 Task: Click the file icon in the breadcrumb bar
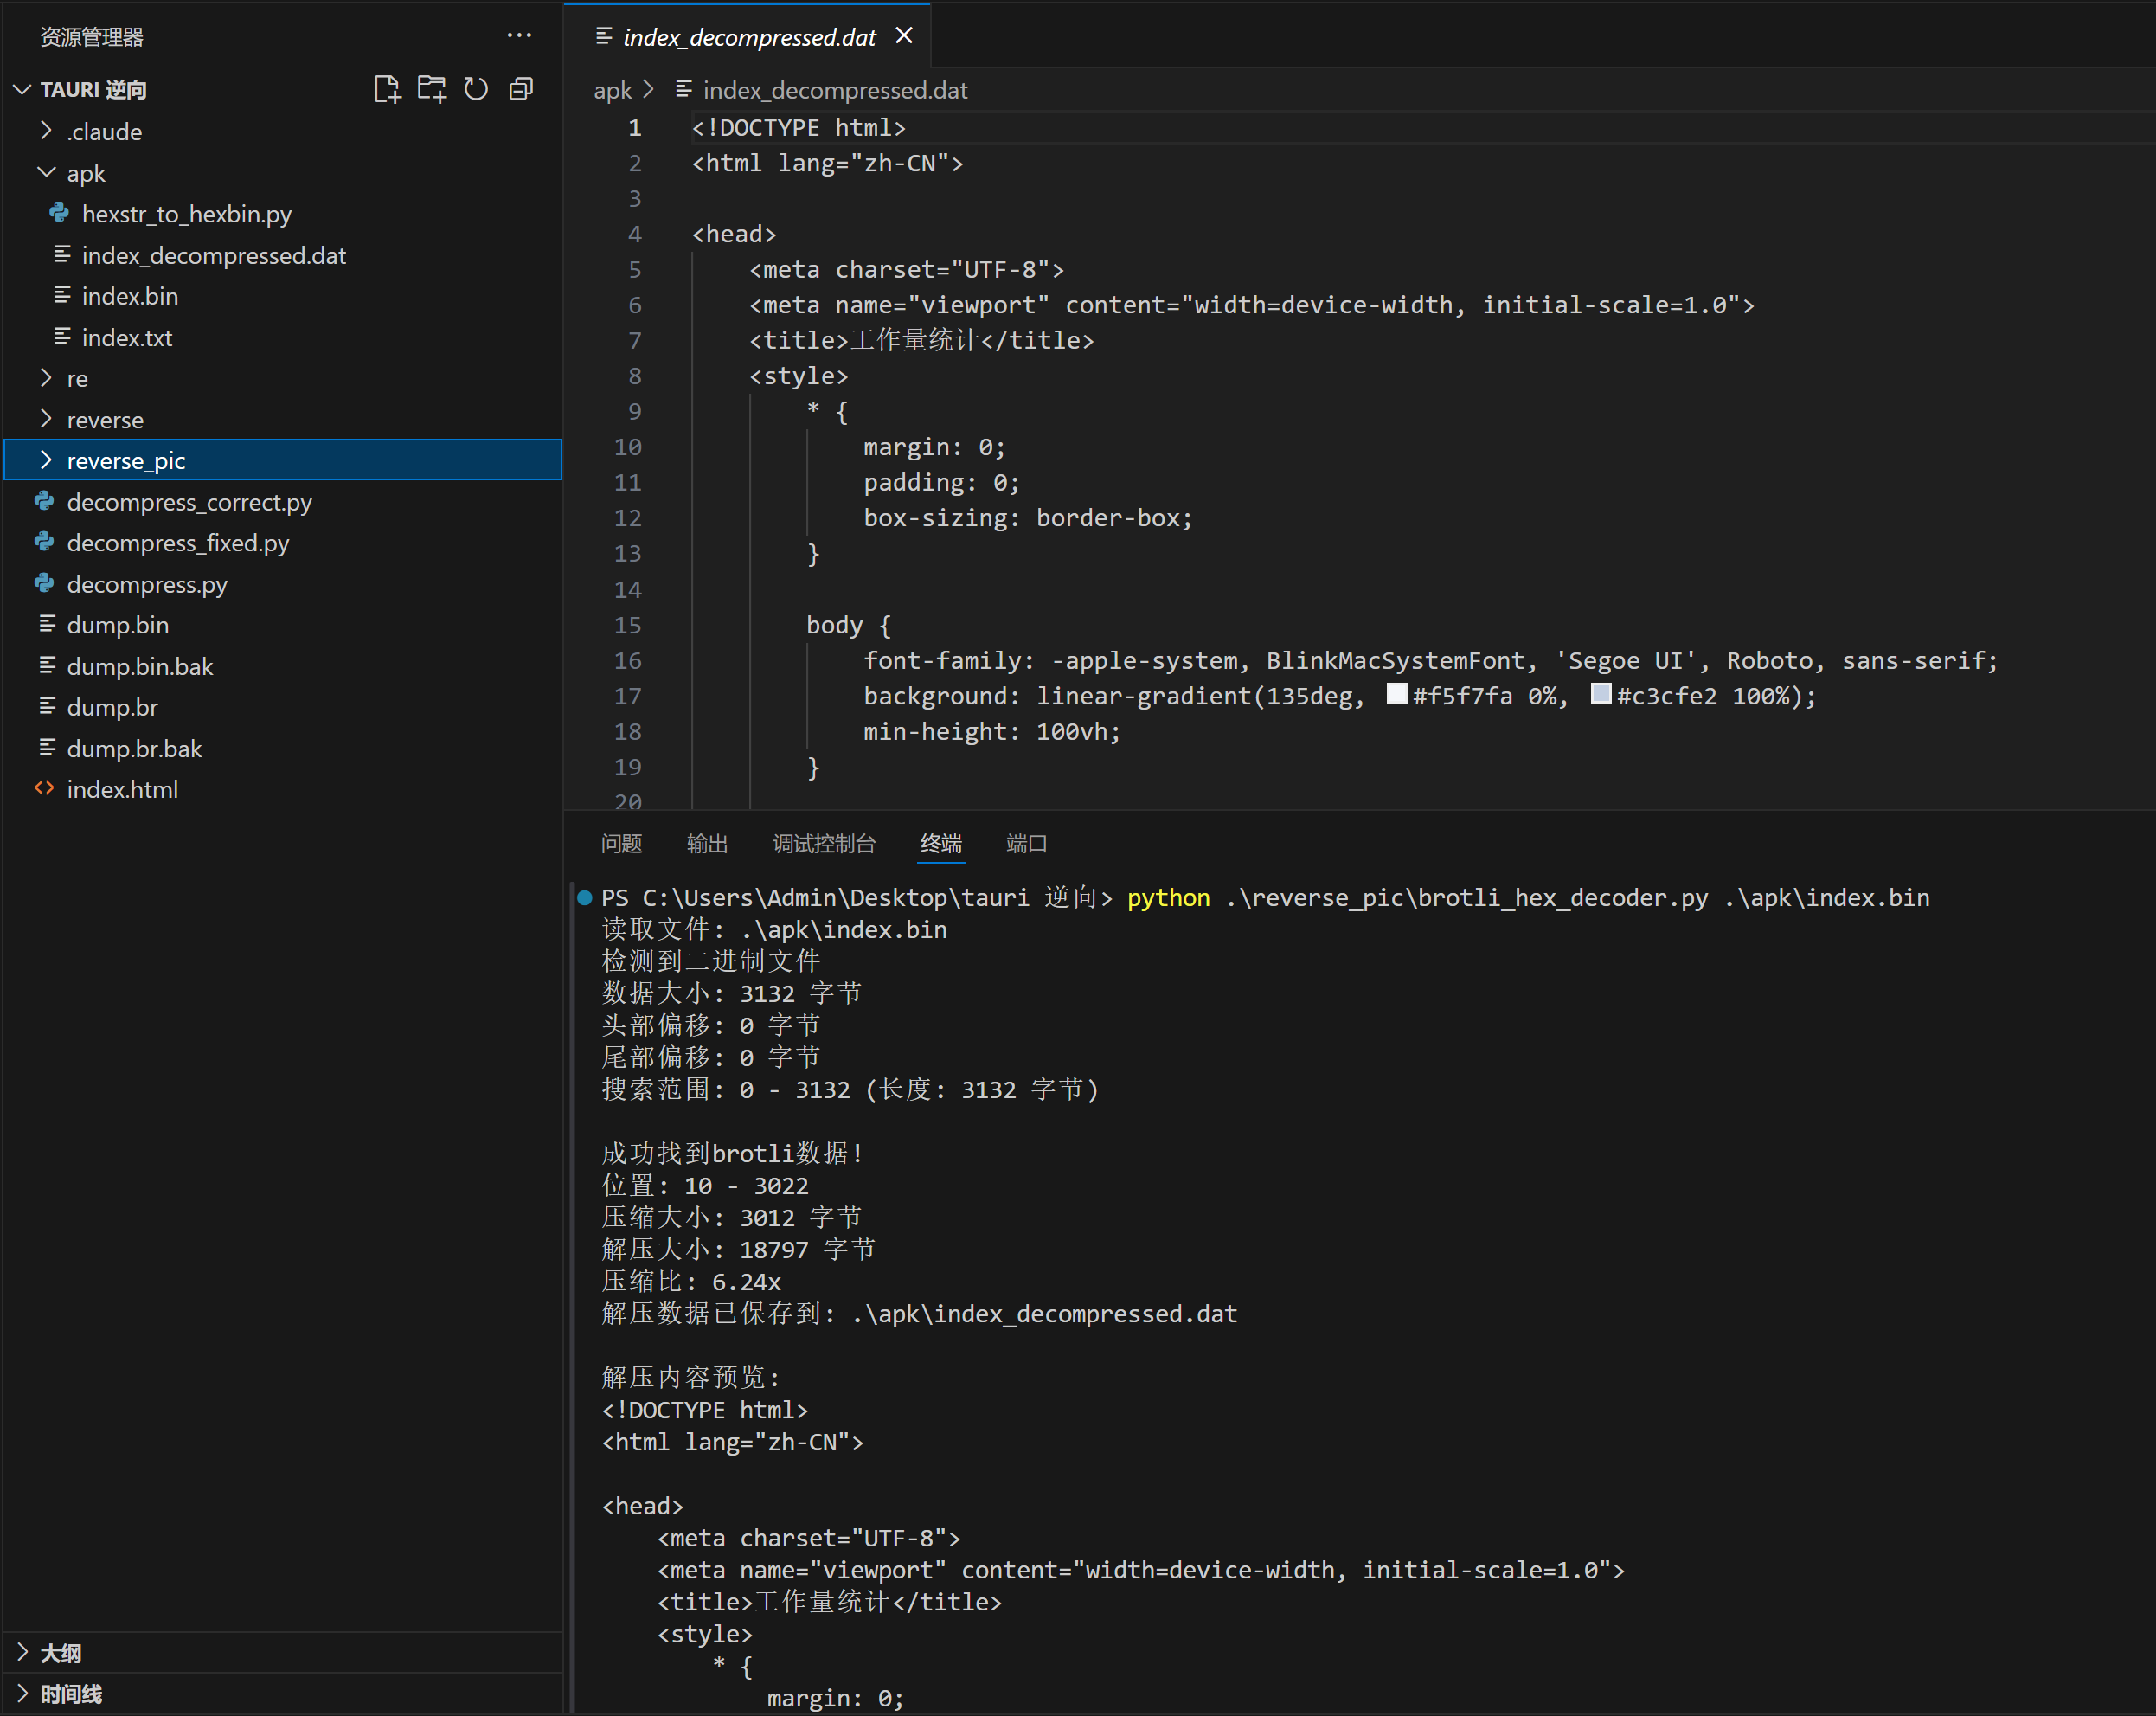click(x=684, y=89)
